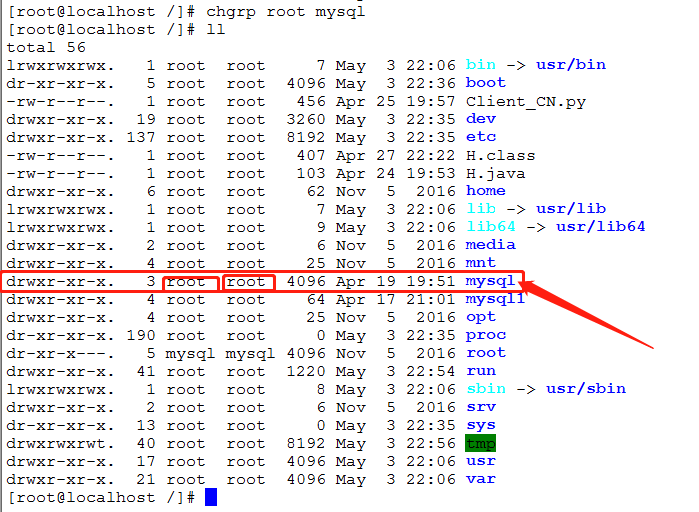Viewport: 699px width, 512px height.
Task: Click the size '3260' on dev row
Action: coord(306,119)
